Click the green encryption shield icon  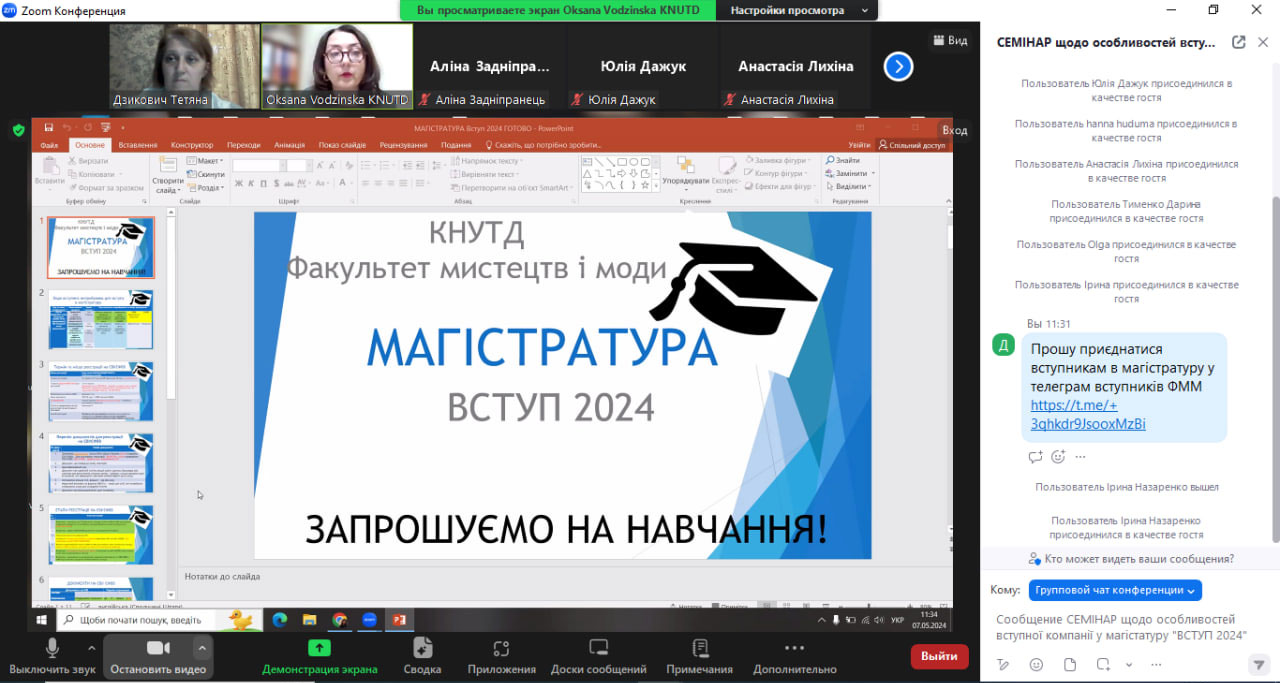pyautogui.click(x=18, y=130)
